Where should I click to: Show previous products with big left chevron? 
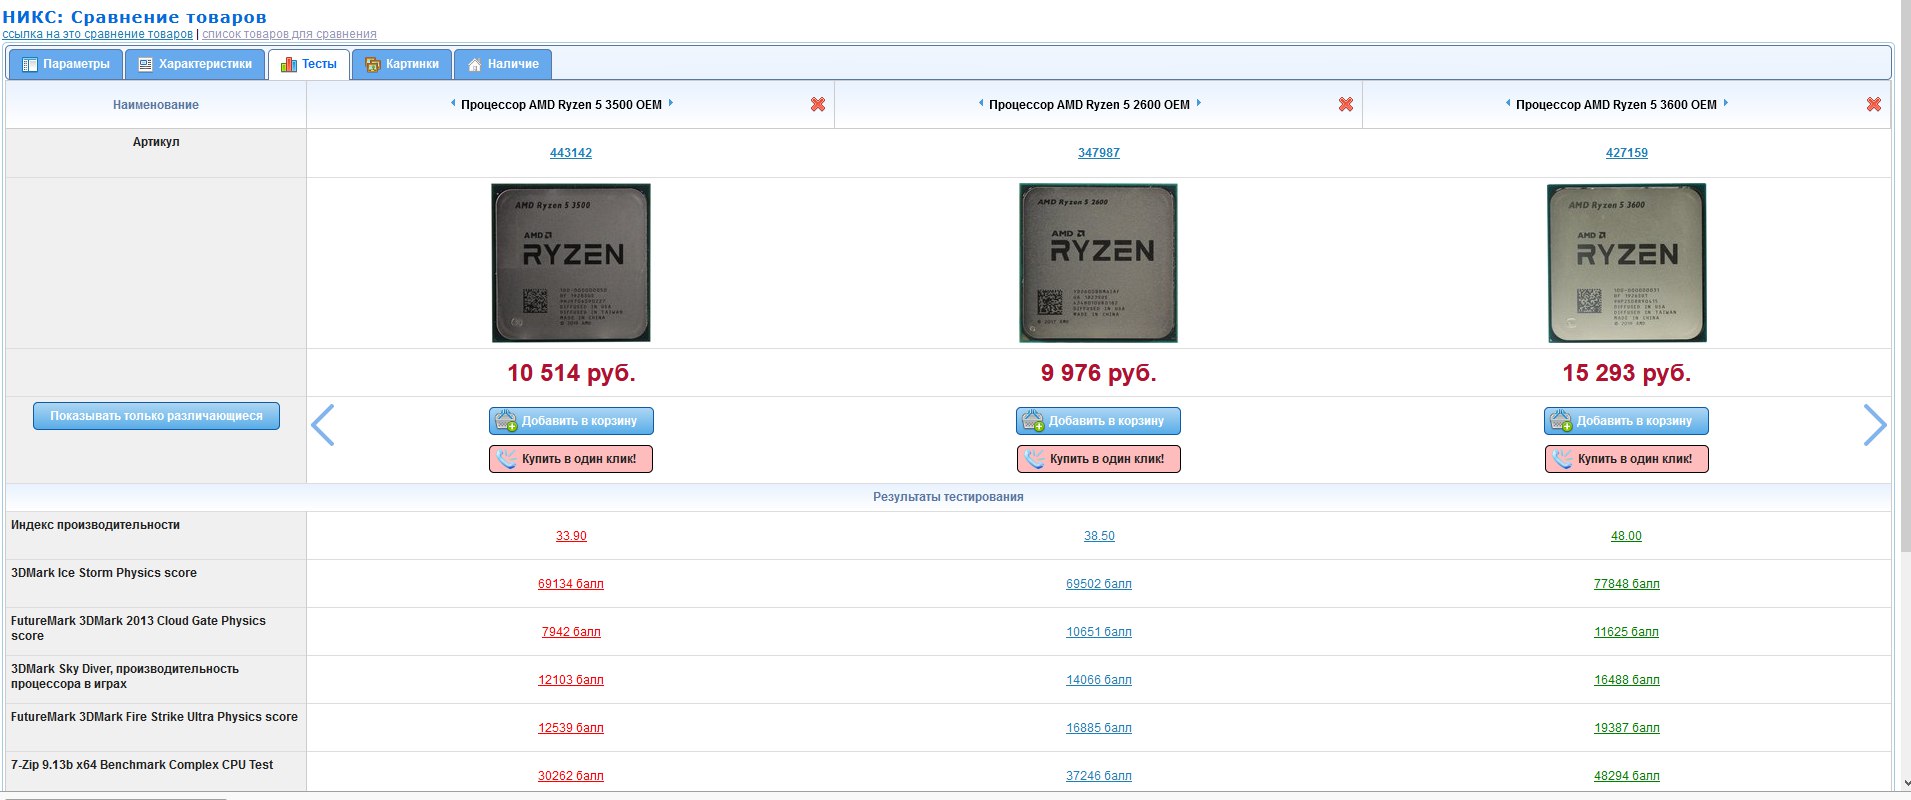[322, 425]
